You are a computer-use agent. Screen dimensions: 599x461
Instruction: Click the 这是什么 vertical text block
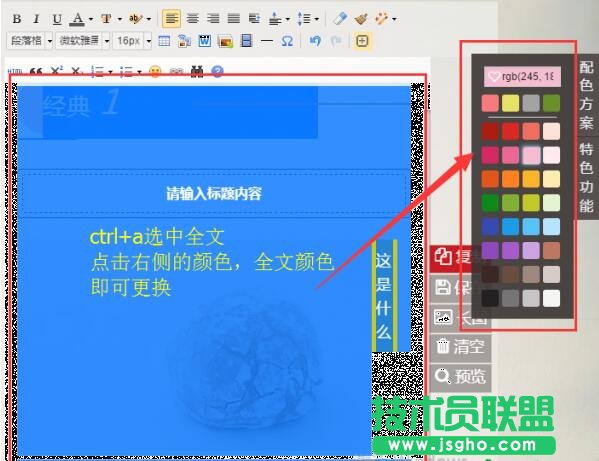click(x=384, y=296)
